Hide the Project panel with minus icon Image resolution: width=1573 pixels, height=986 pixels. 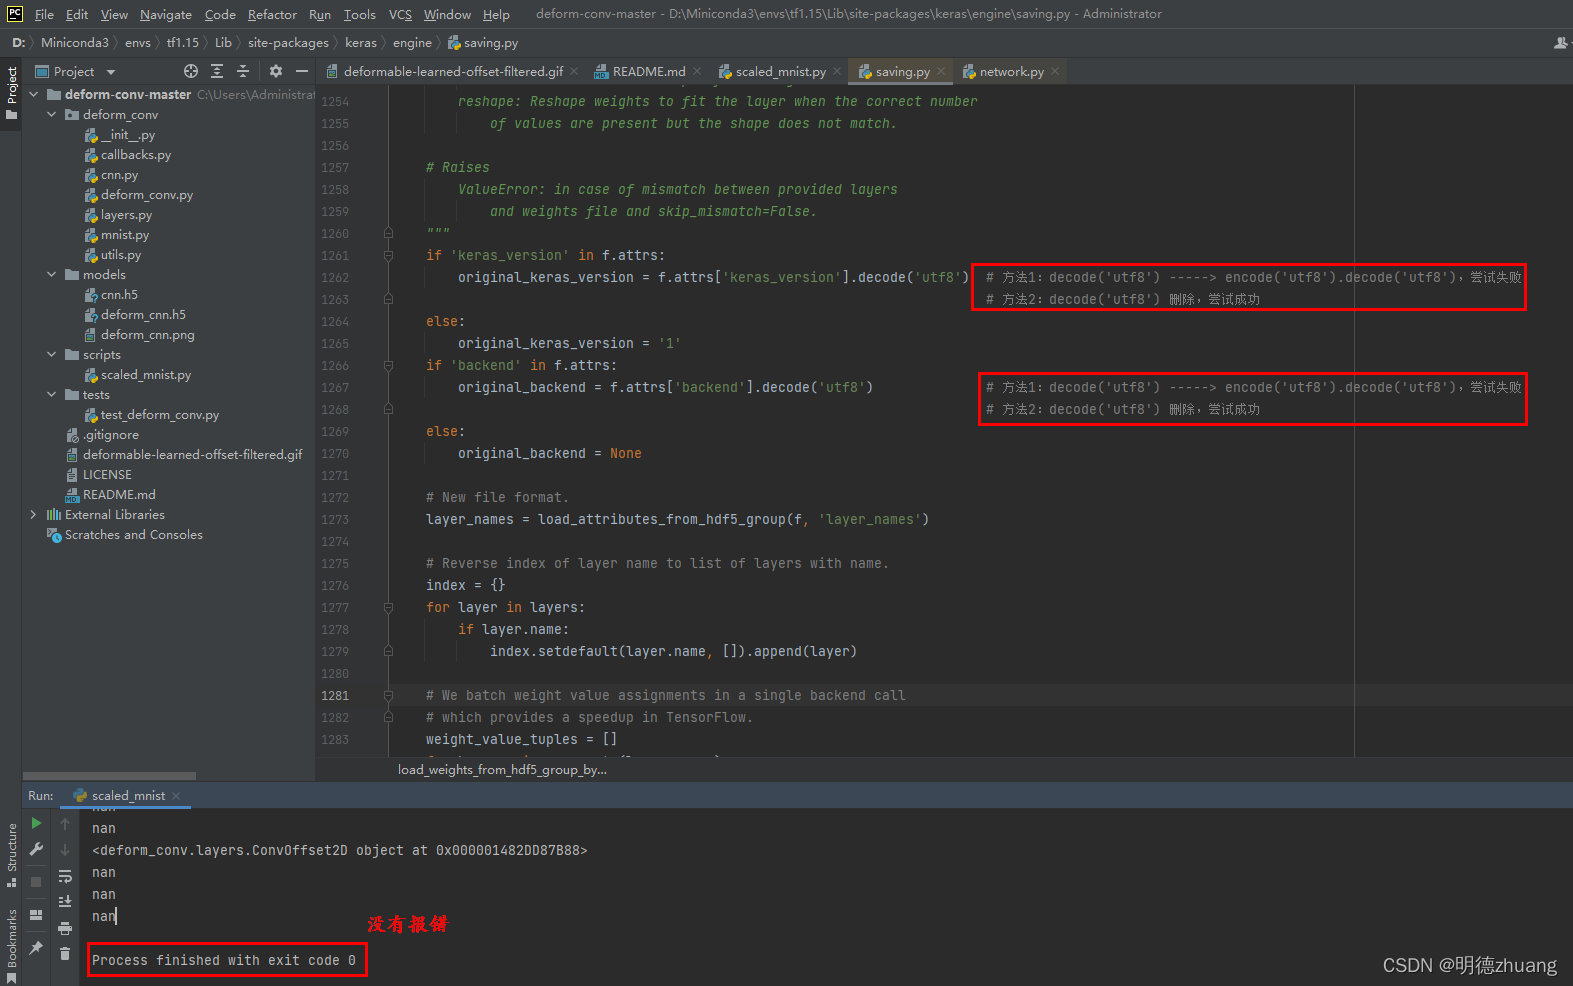(302, 71)
